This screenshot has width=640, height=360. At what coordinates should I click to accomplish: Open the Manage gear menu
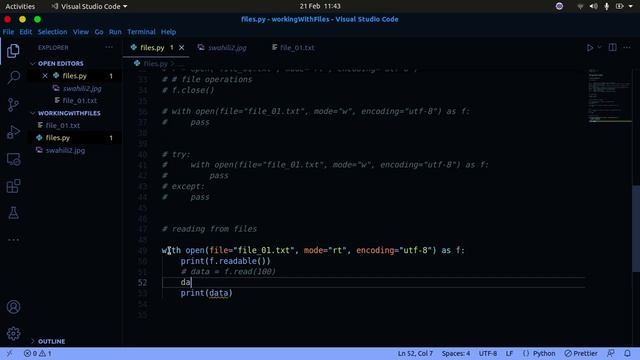pyautogui.click(x=13, y=333)
